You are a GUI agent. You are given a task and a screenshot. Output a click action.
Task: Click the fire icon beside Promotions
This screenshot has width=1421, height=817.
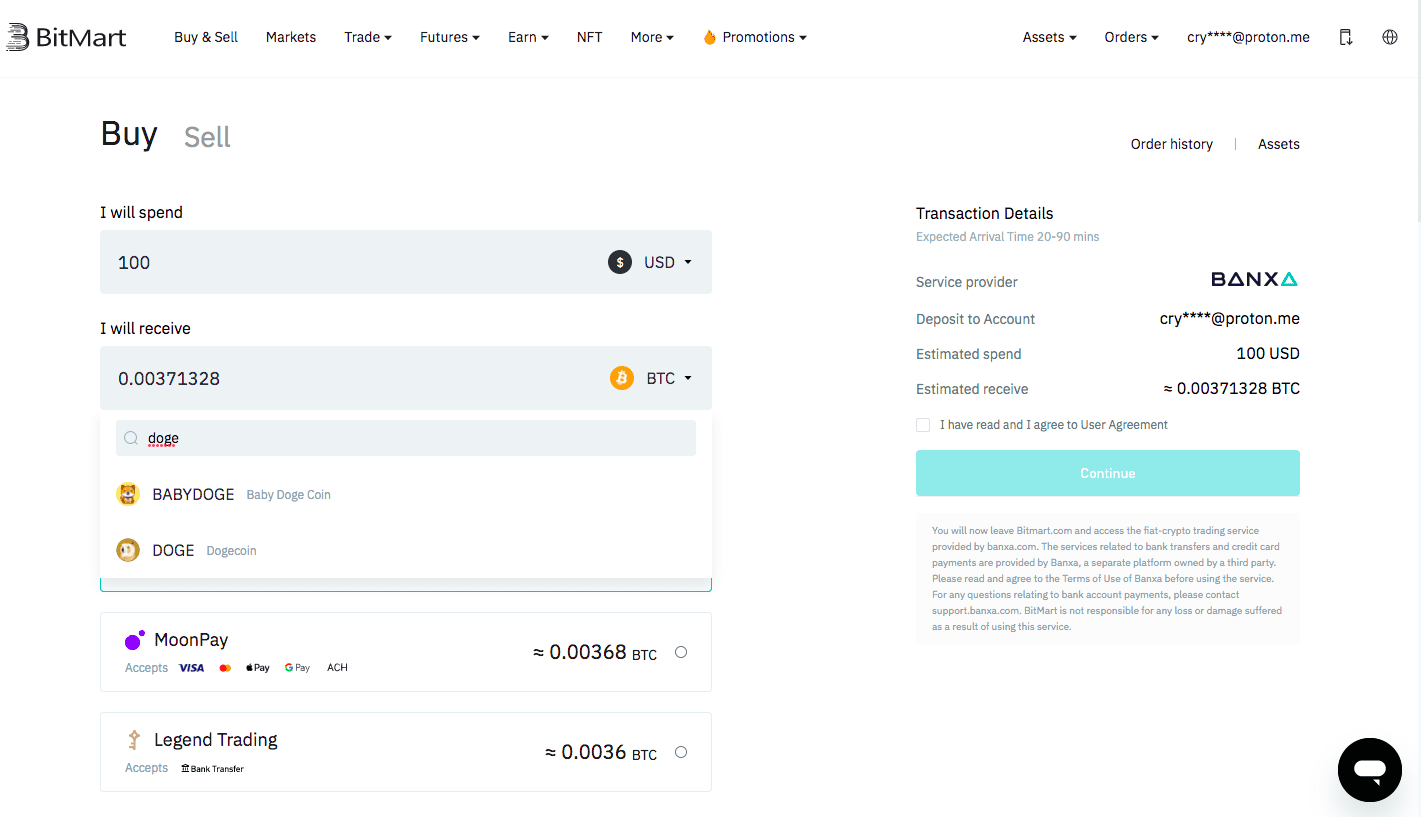click(710, 37)
